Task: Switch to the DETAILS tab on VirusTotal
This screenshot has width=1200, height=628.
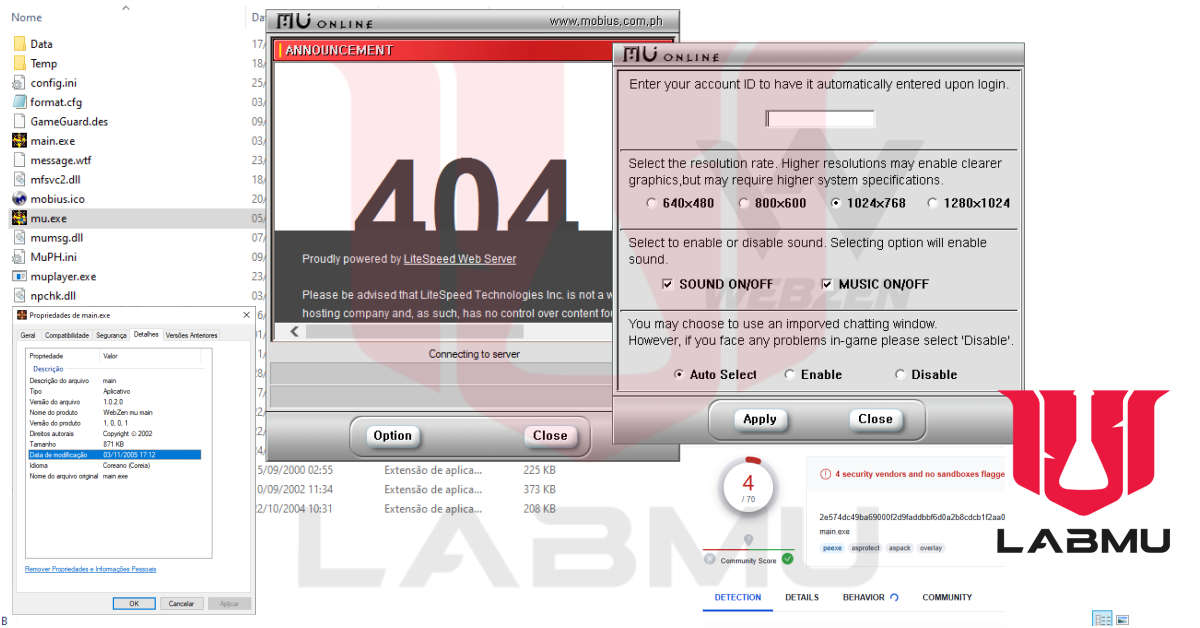Action: [x=802, y=597]
